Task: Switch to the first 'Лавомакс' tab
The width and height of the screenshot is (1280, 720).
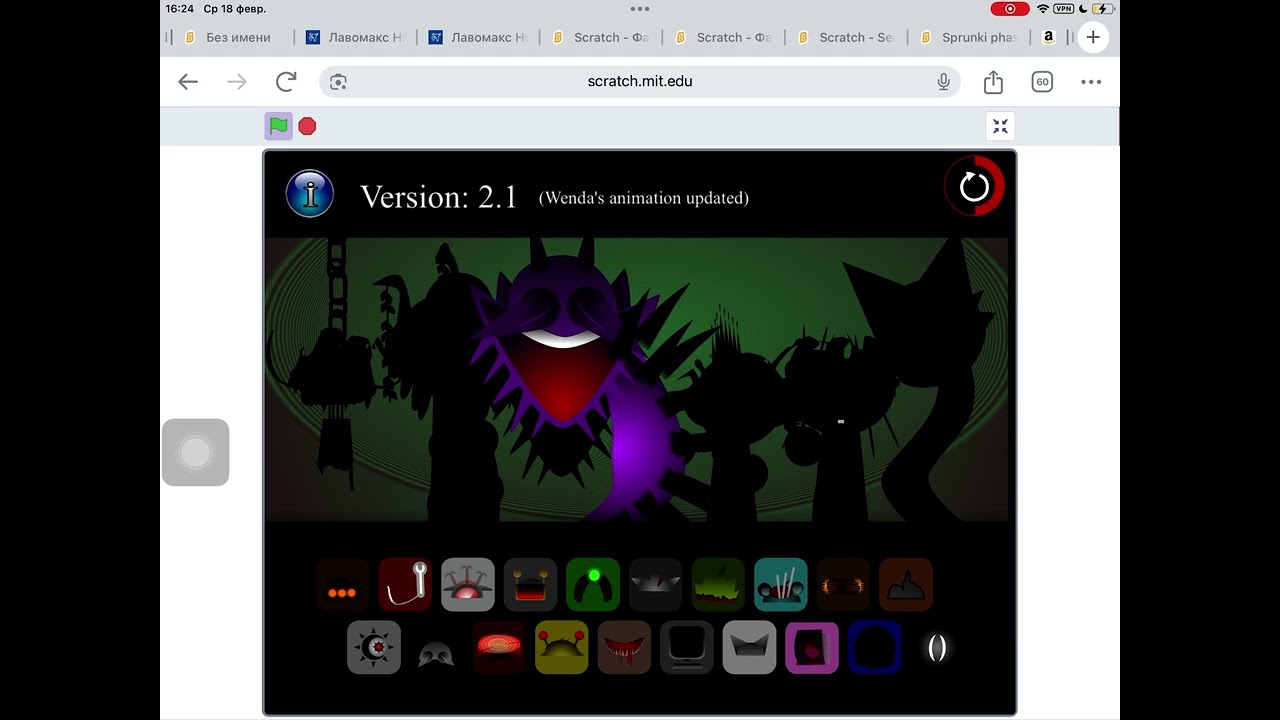Action: pos(355,37)
